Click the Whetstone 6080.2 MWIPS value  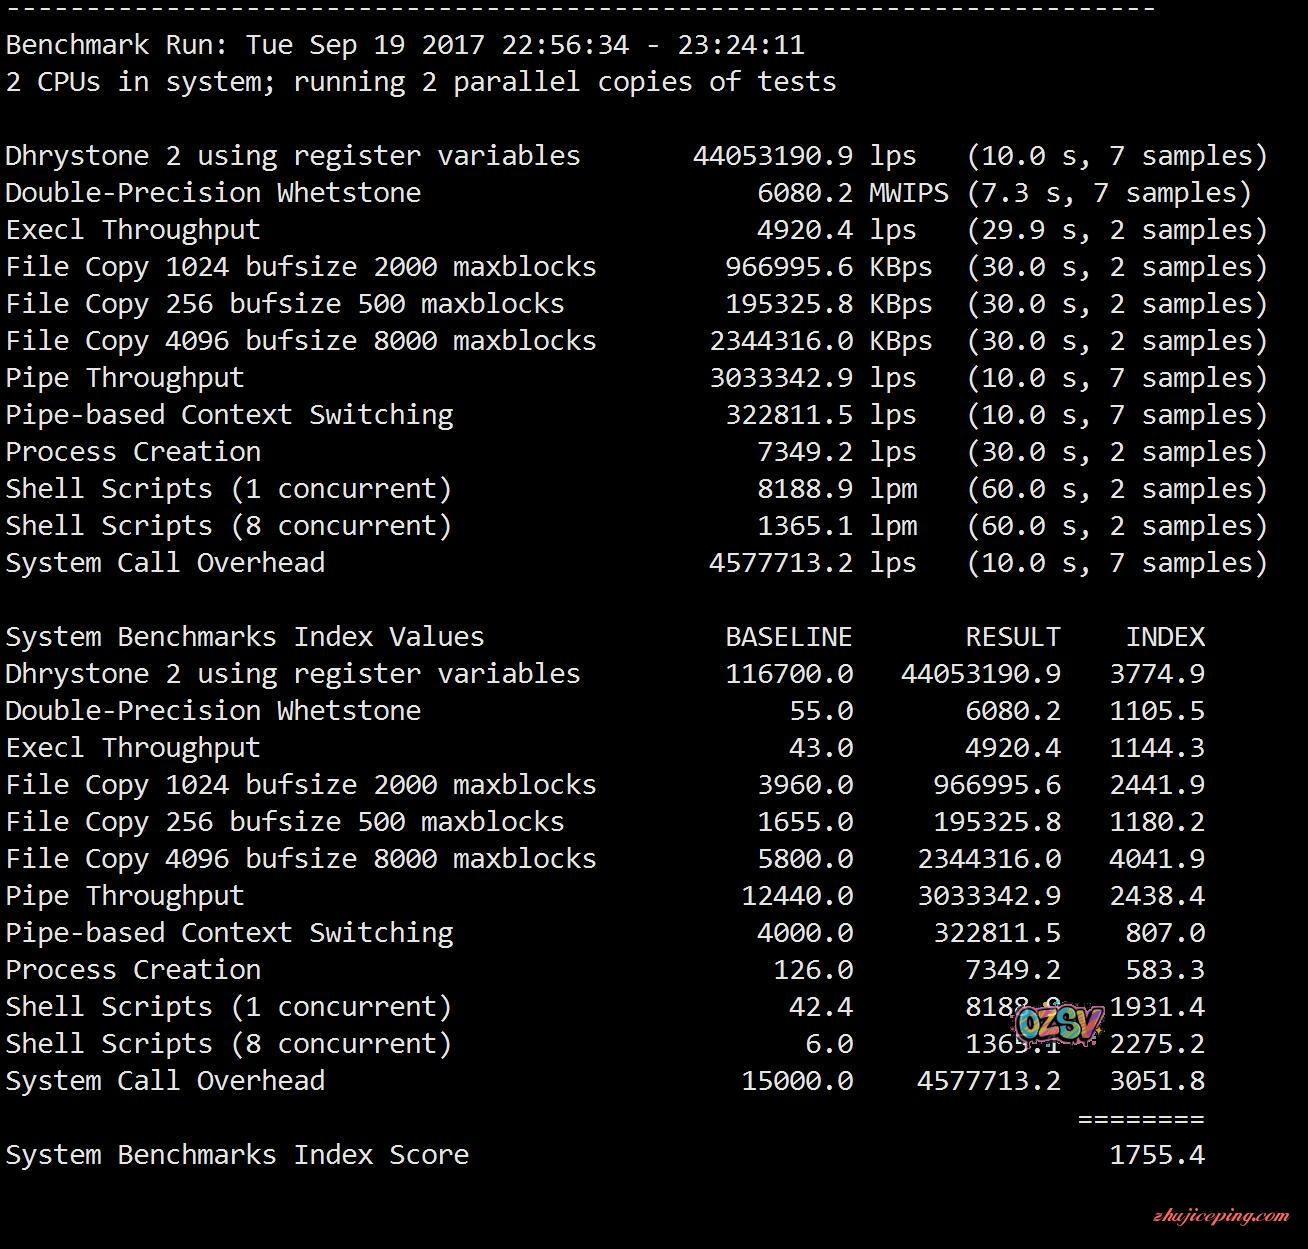tap(804, 193)
